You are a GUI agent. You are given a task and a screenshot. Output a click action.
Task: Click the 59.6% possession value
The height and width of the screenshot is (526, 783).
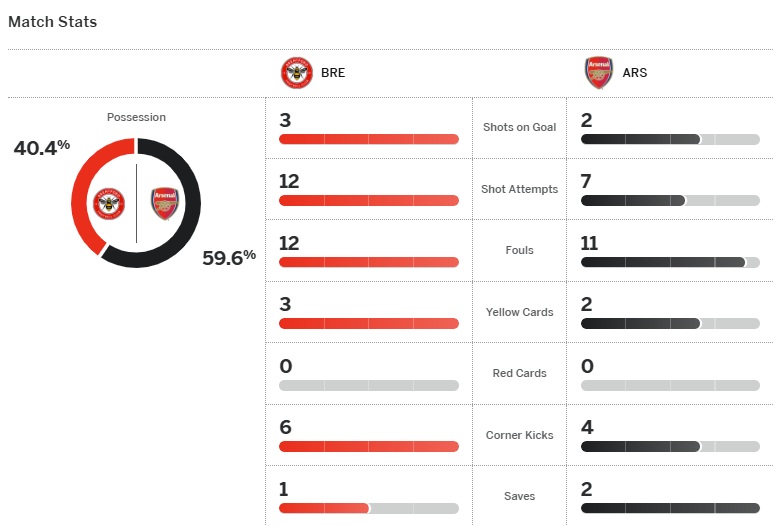pyautogui.click(x=229, y=257)
